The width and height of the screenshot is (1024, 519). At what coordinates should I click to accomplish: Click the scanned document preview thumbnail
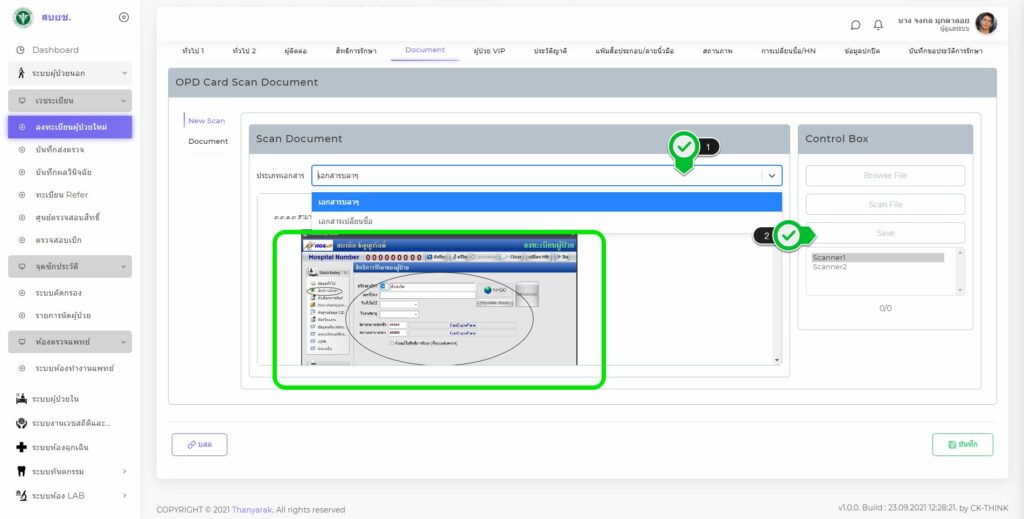439,309
